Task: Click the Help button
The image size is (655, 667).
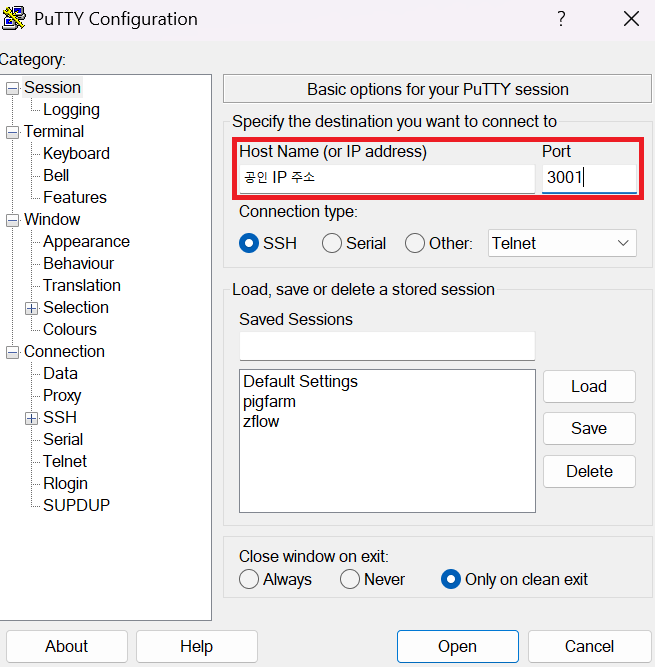Action: [196, 647]
